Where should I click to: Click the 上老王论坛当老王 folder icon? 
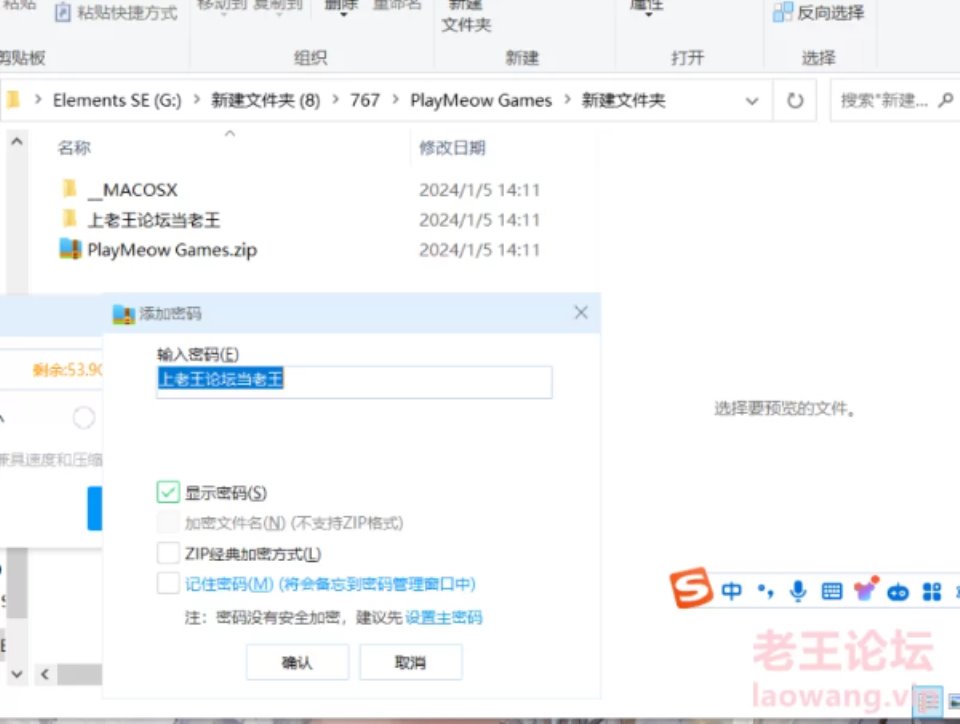pos(70,218)
